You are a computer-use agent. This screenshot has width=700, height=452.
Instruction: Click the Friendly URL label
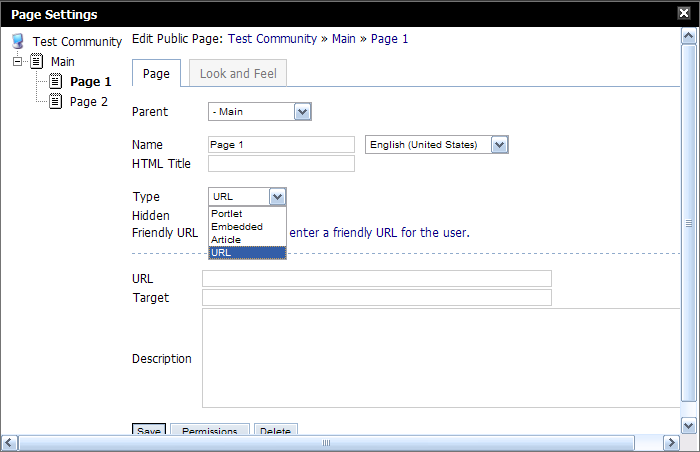[x=165, y=233]
